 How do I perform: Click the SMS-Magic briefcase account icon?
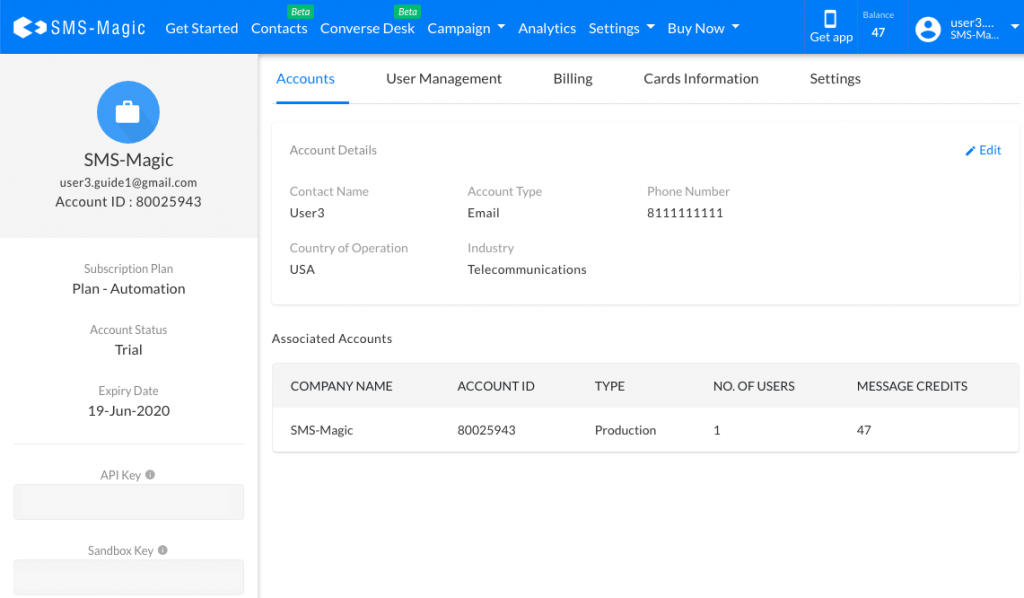pos(128,112)
